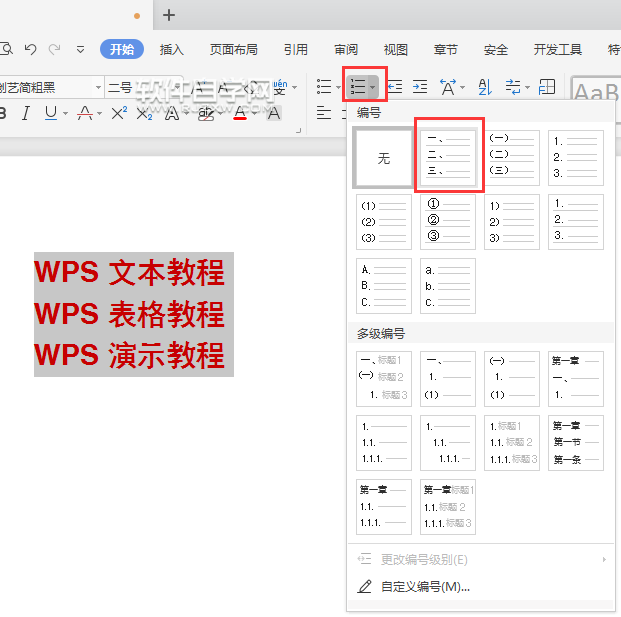
Task: Open 更改编号级别(E) submenu
Action: [x=481, y=560]
